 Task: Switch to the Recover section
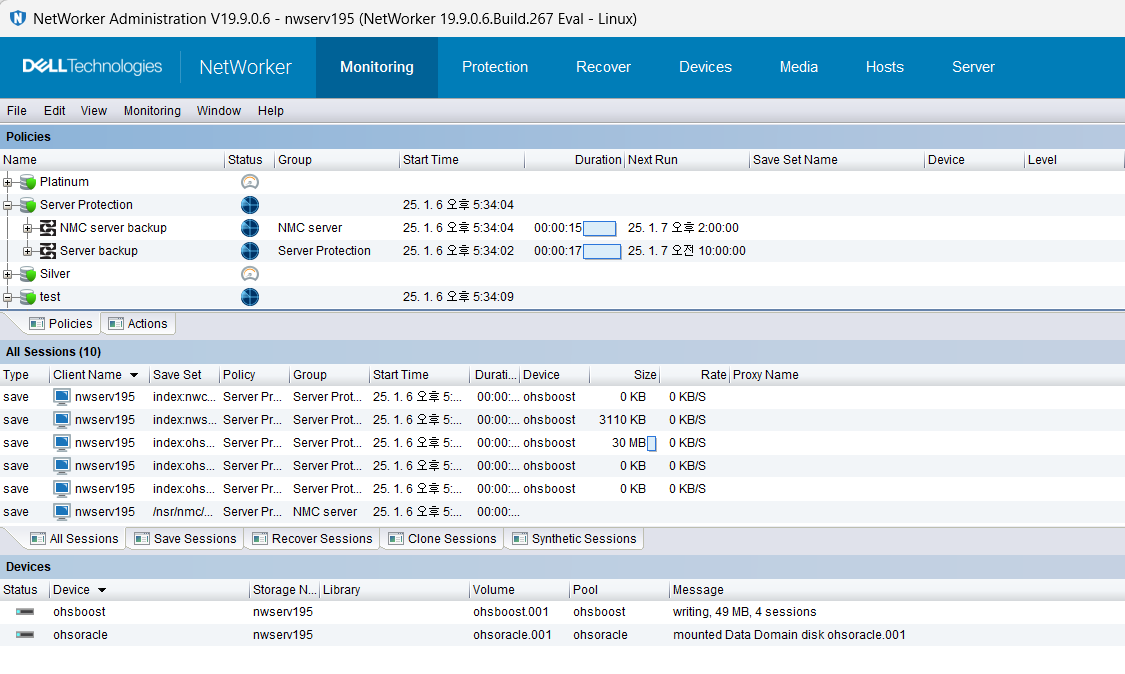tap(603, 67)
